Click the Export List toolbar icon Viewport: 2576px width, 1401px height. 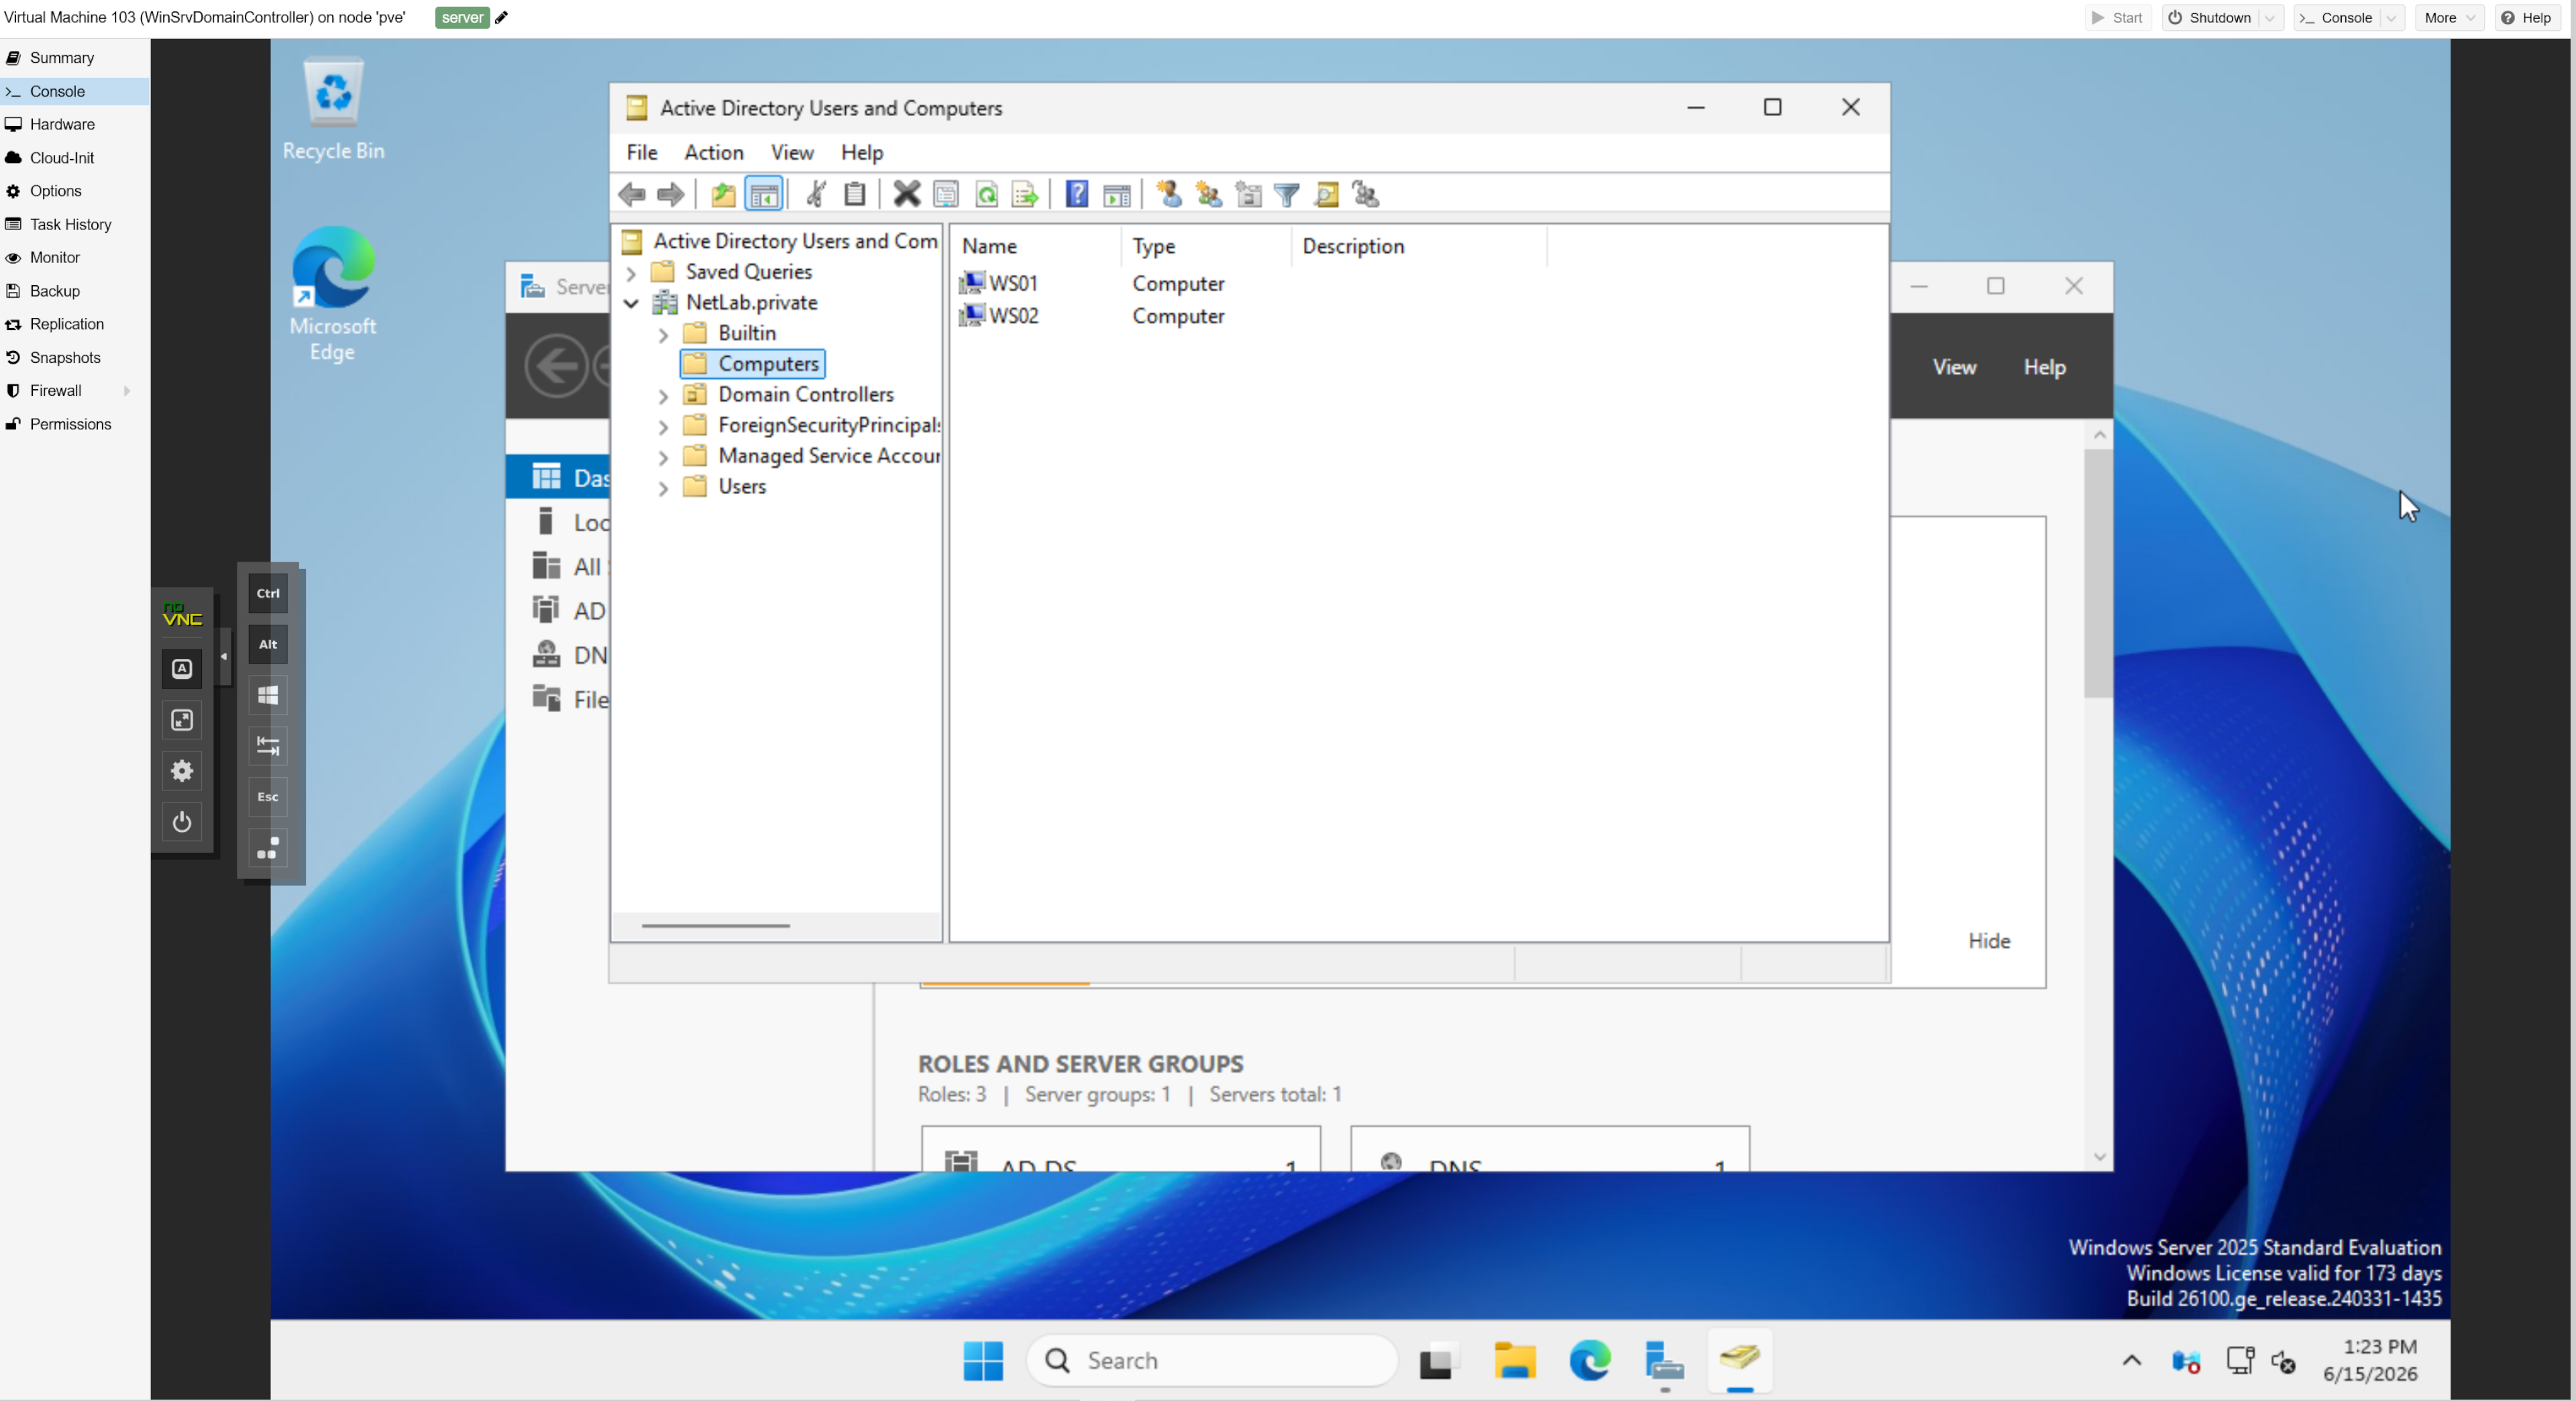[1025, 194]
